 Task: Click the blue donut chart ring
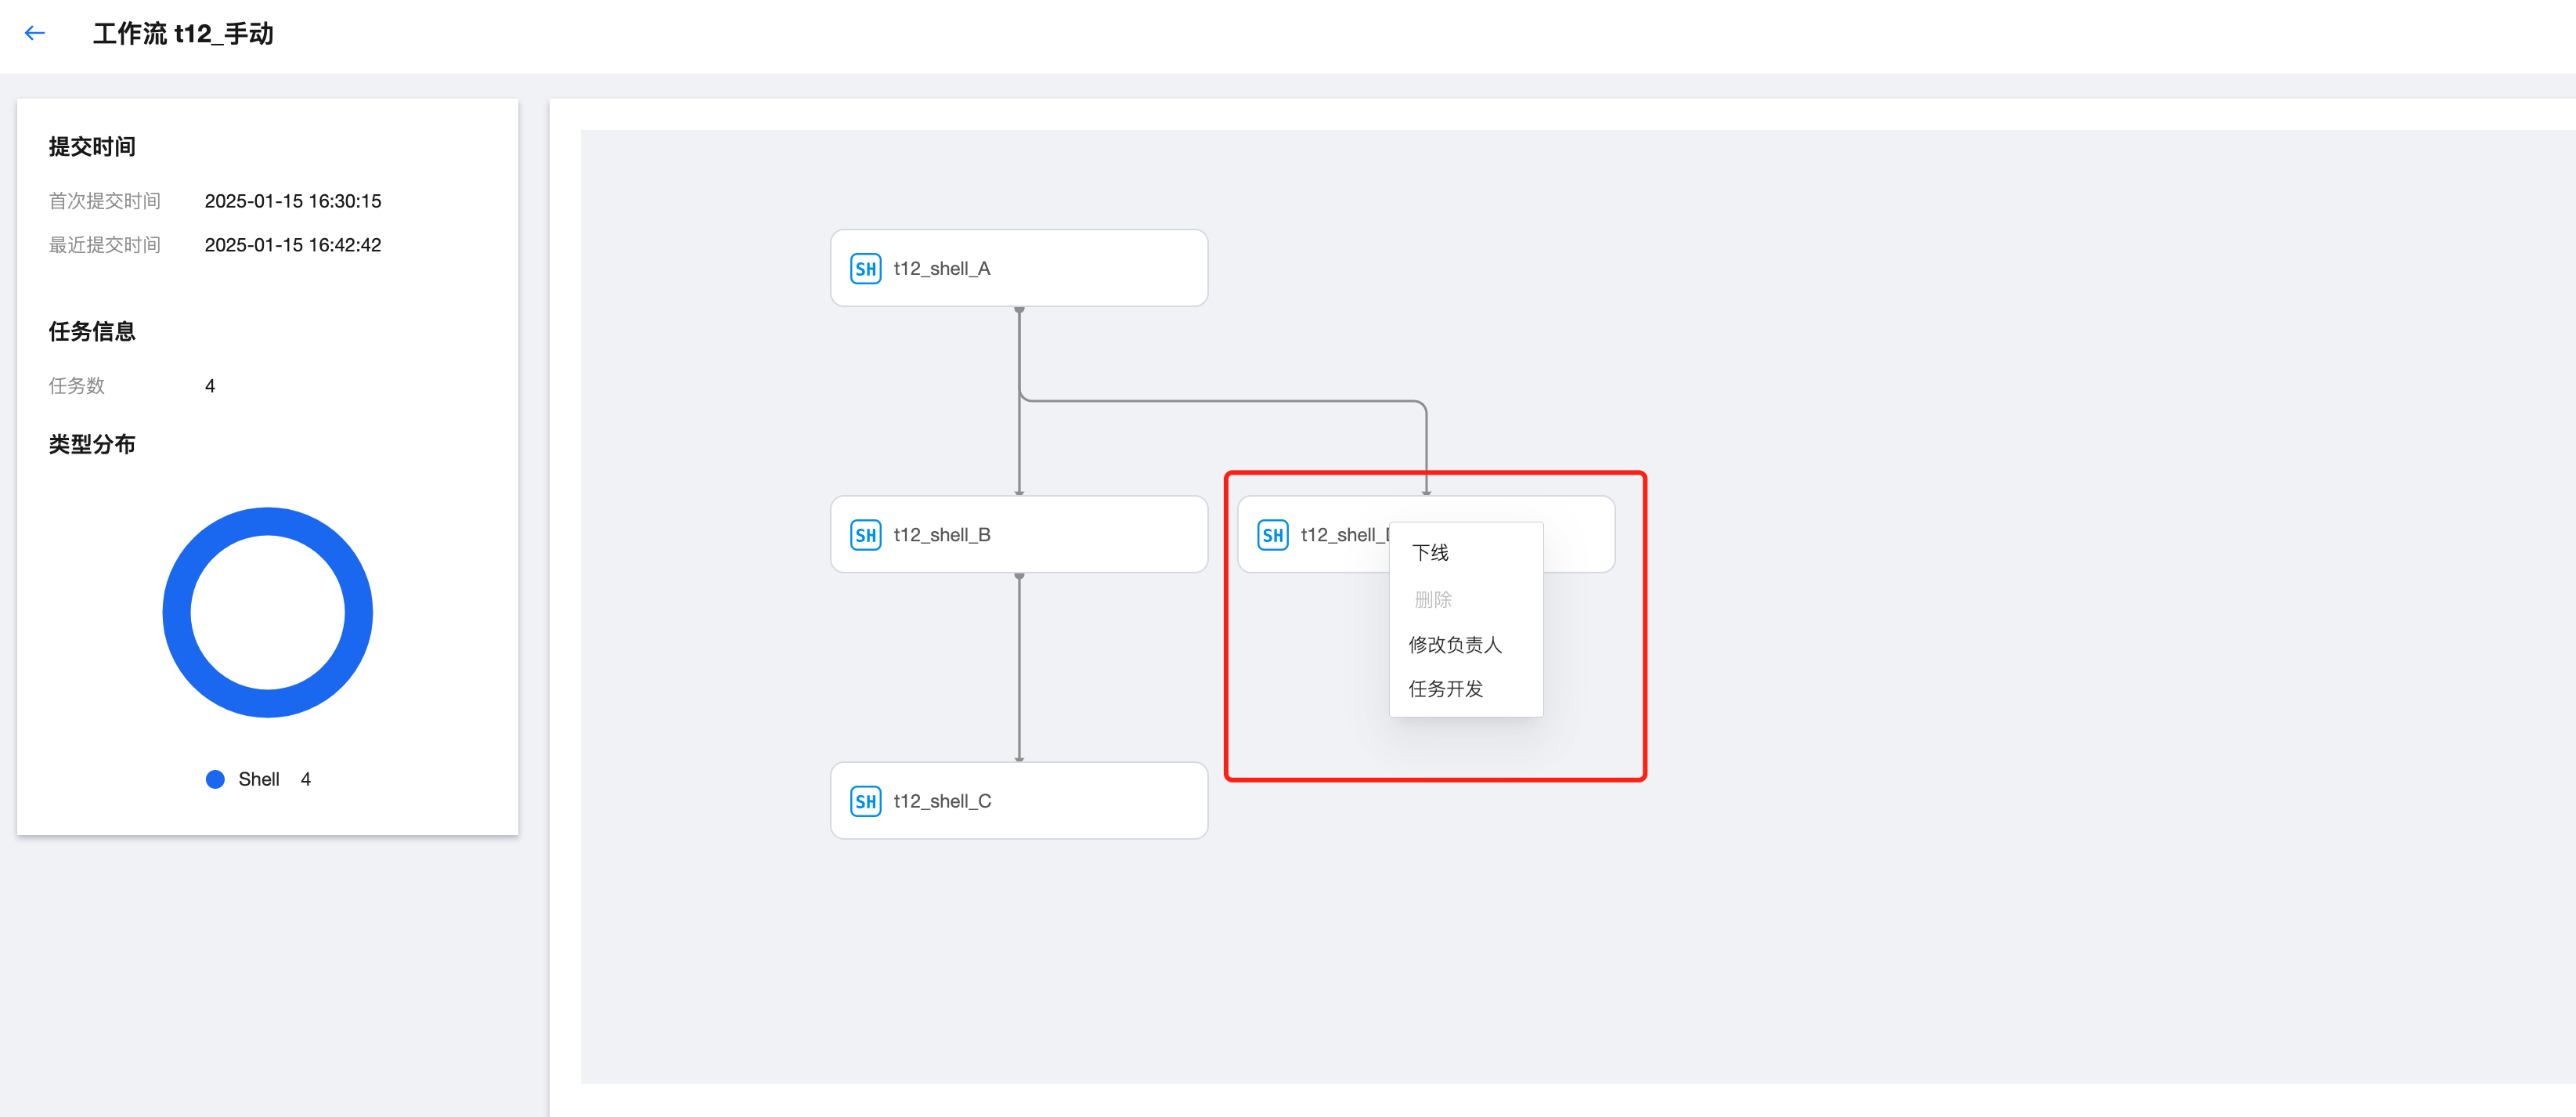point(177,612)
